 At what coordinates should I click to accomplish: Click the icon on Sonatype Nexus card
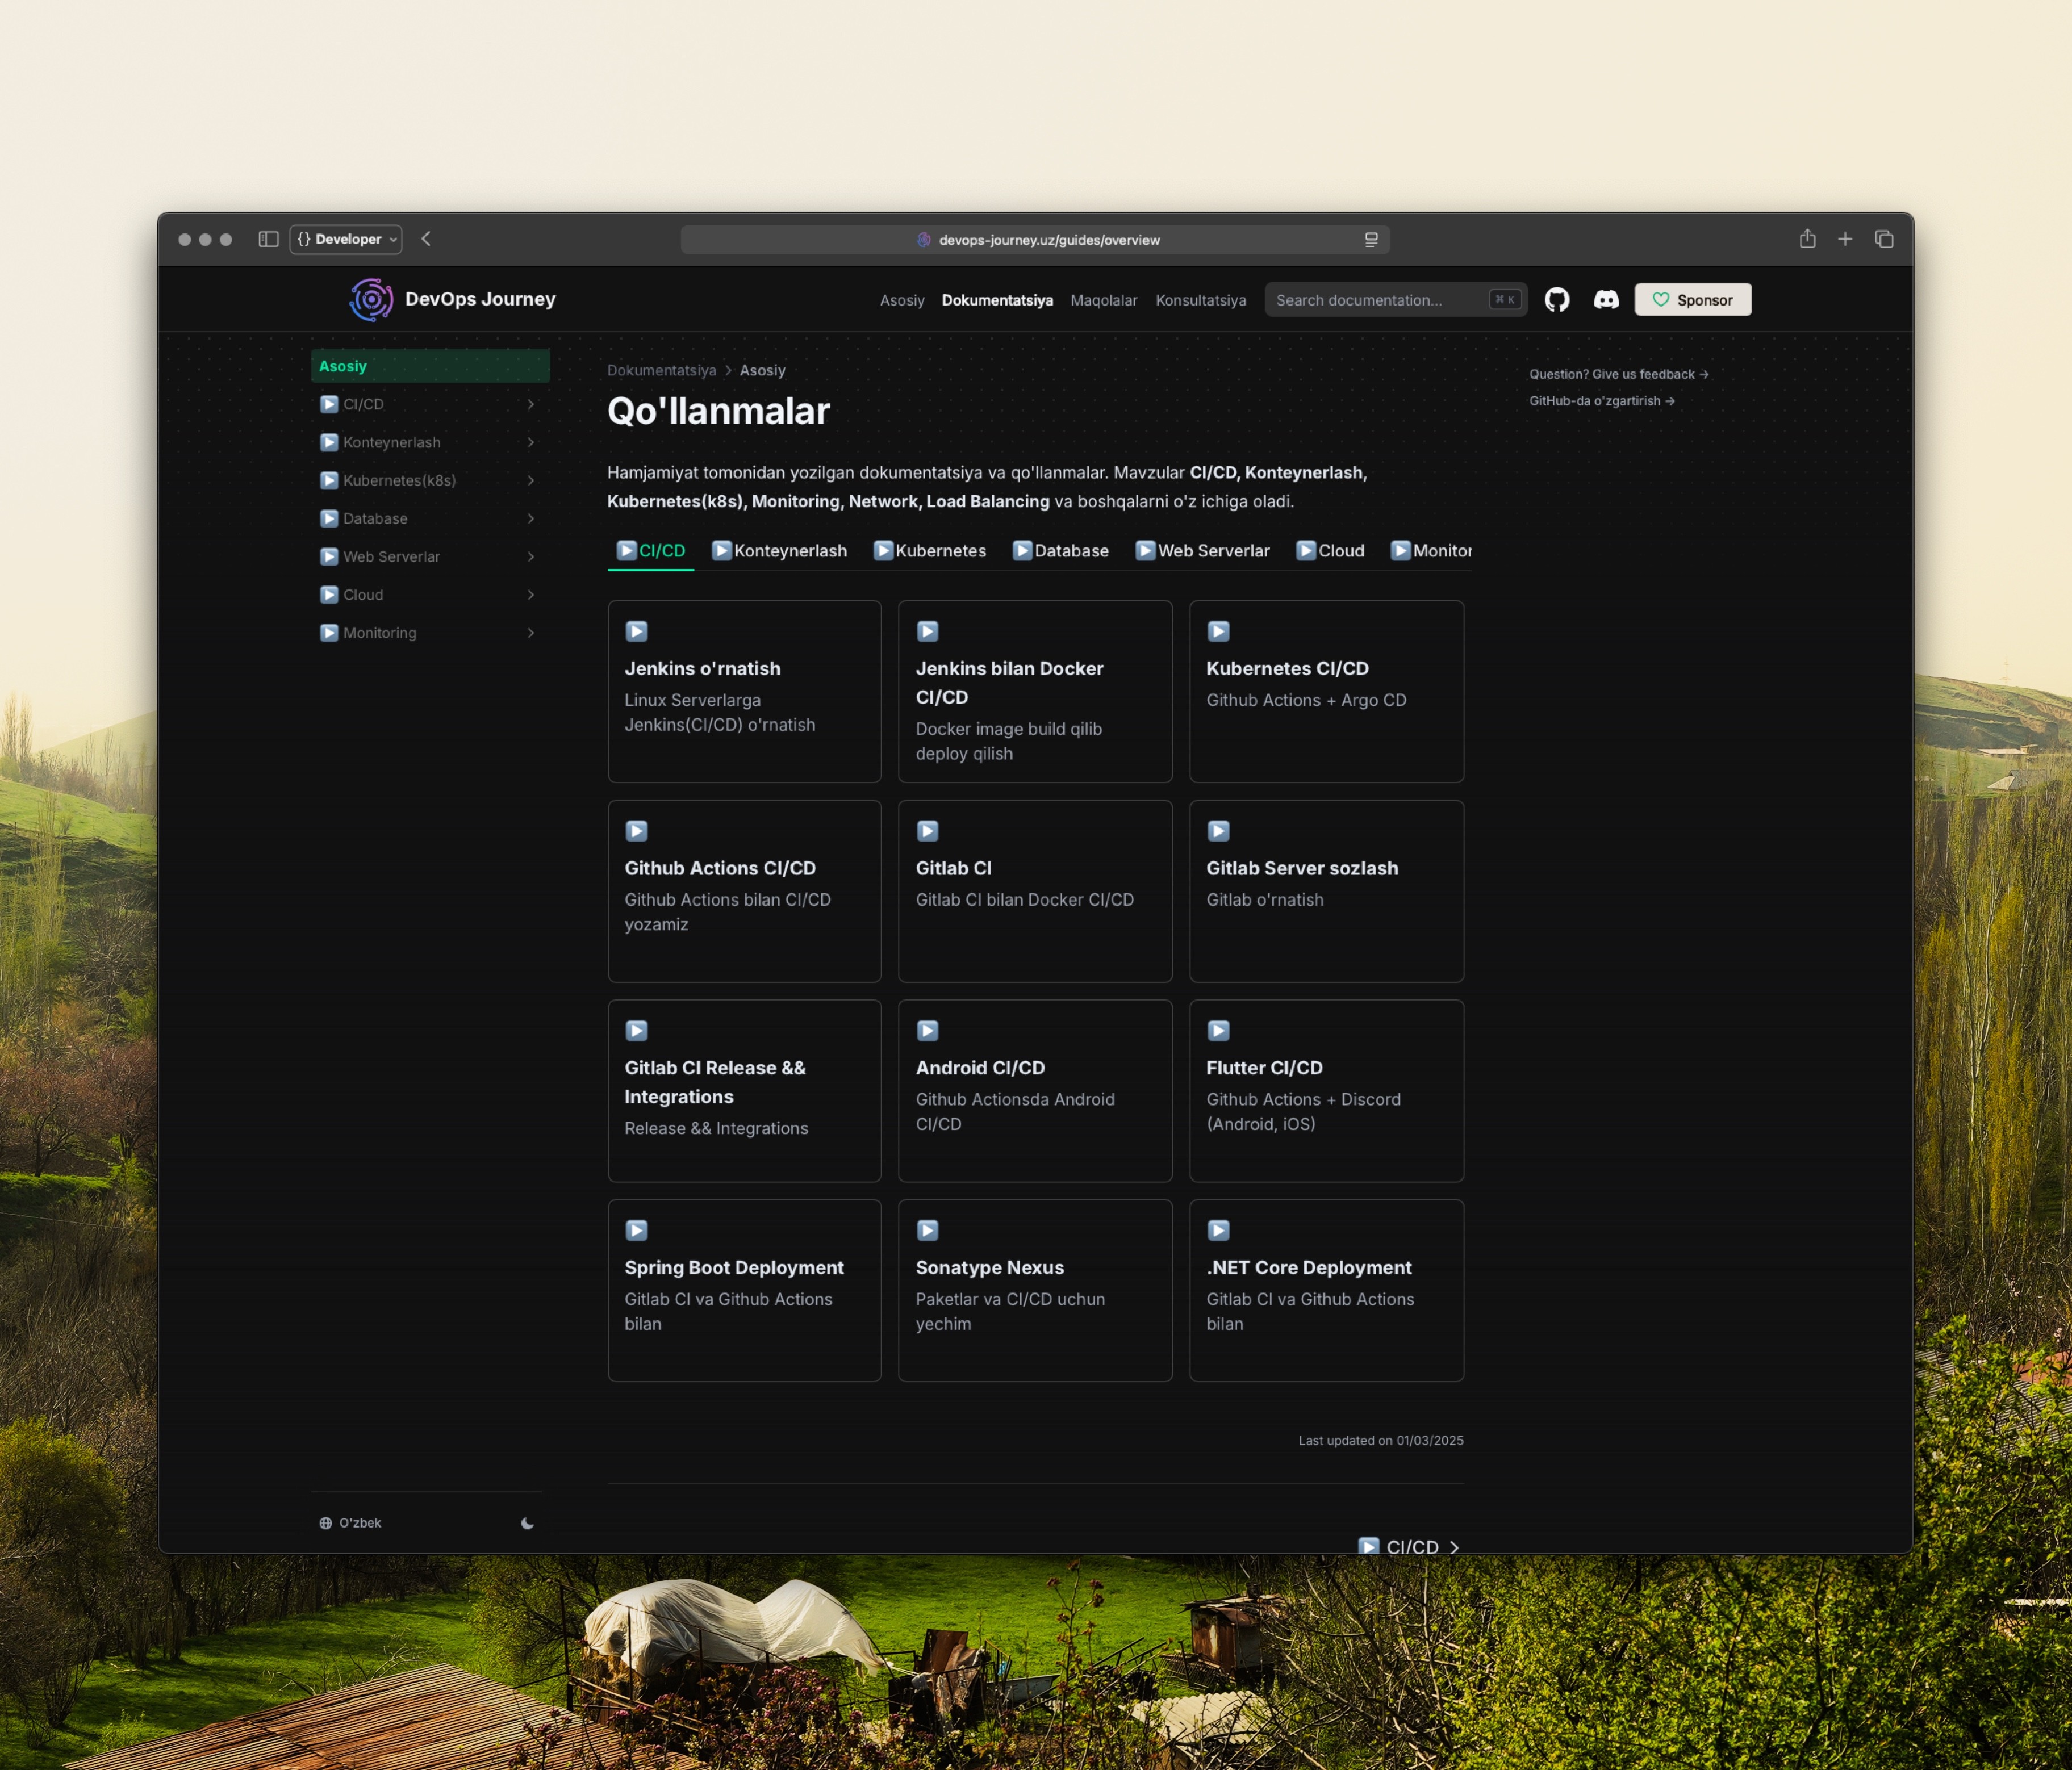pos(928,1230)
